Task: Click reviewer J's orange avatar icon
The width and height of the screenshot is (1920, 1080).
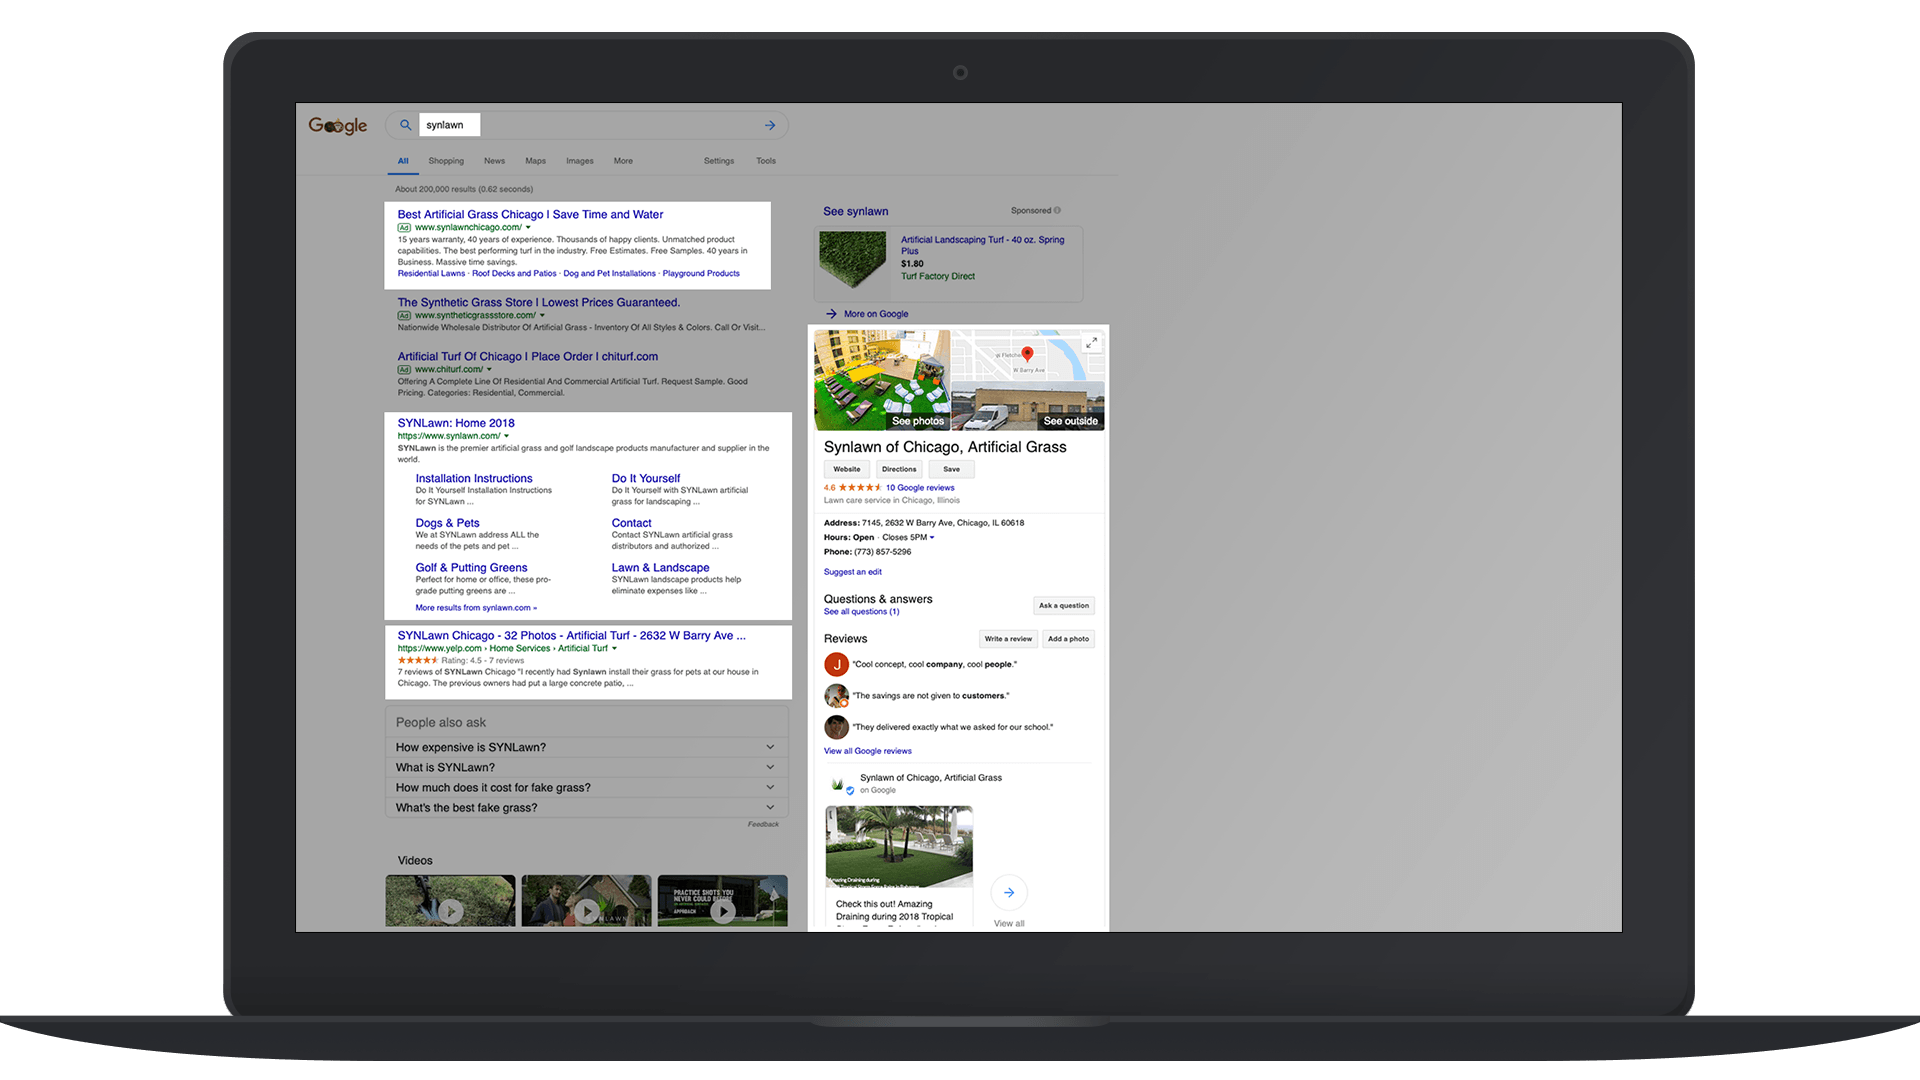Action: click(x=836, y=664)
